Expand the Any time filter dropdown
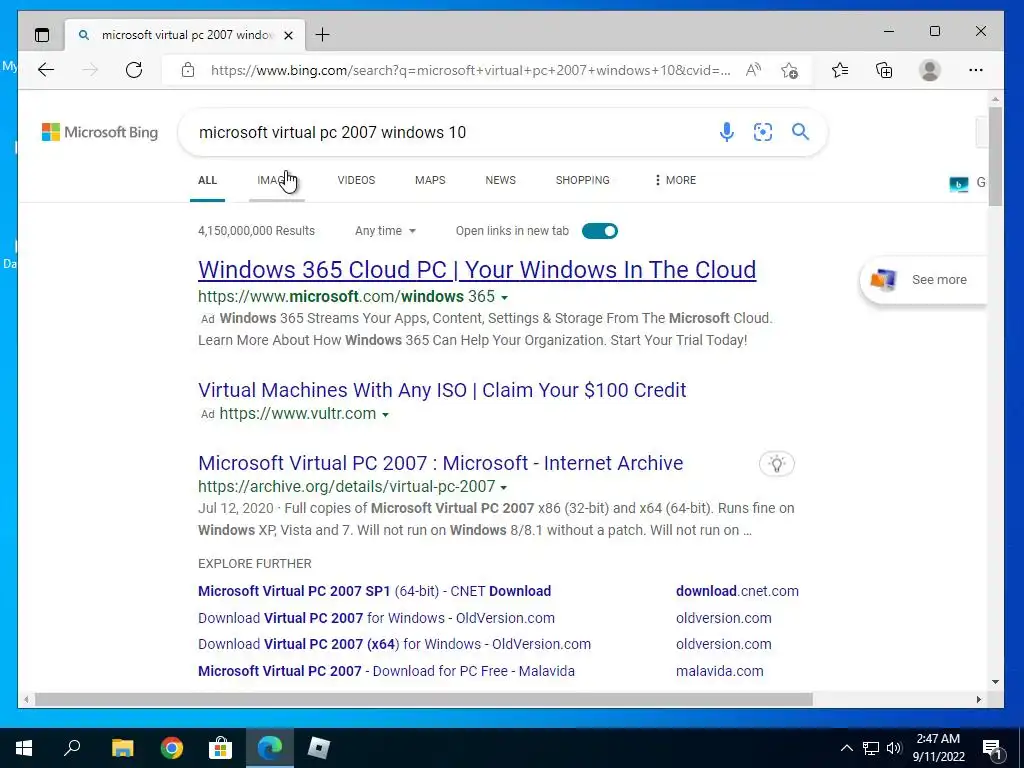The height and width of the screenshot is (768, 1024). [385, 231]
